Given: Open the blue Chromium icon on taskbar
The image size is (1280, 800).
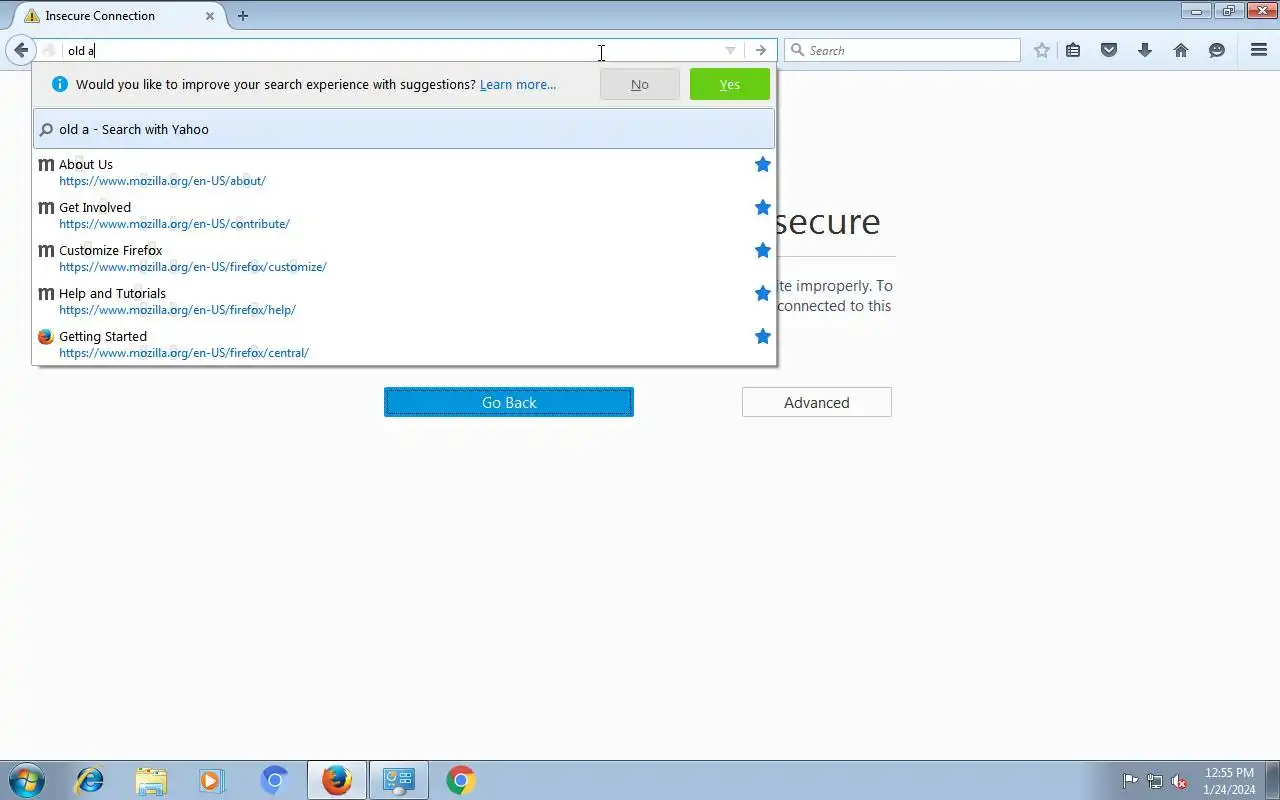Looking at the screenshot, I should (x=274, y=780).
